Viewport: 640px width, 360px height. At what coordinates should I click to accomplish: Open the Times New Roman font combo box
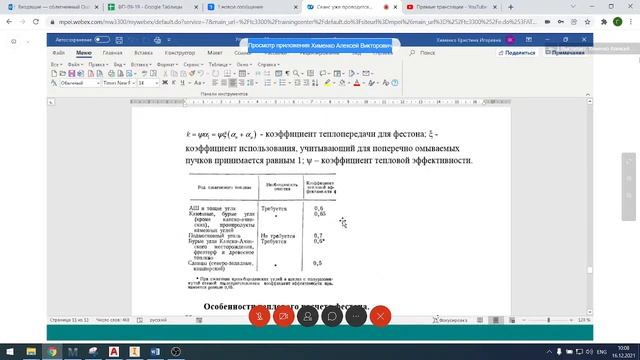(119, 83)
